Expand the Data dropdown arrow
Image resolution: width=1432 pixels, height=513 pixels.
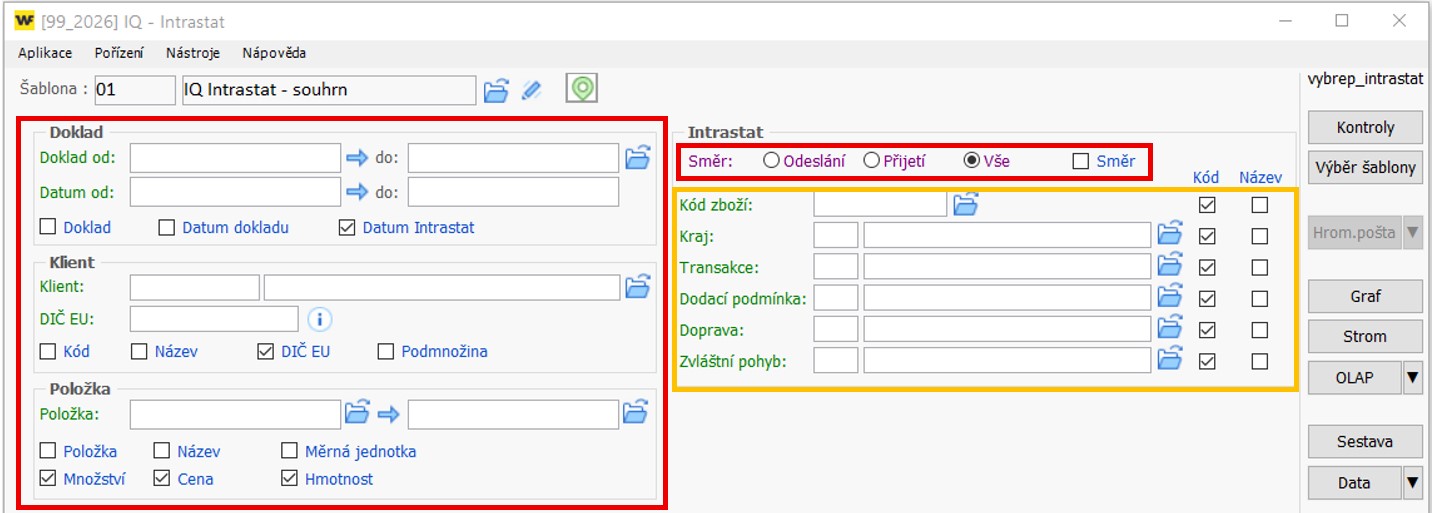point(1412,483)
